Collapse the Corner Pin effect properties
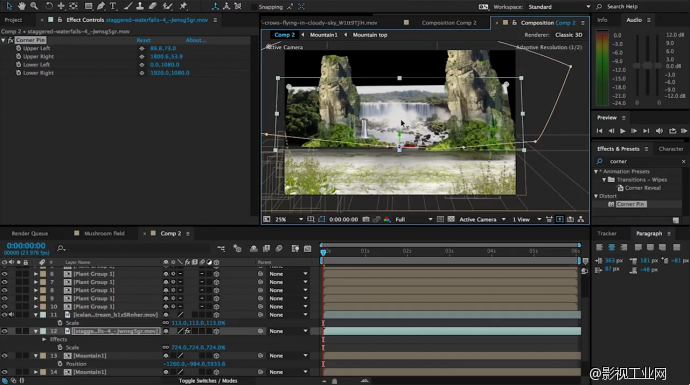 coord(4,40)
